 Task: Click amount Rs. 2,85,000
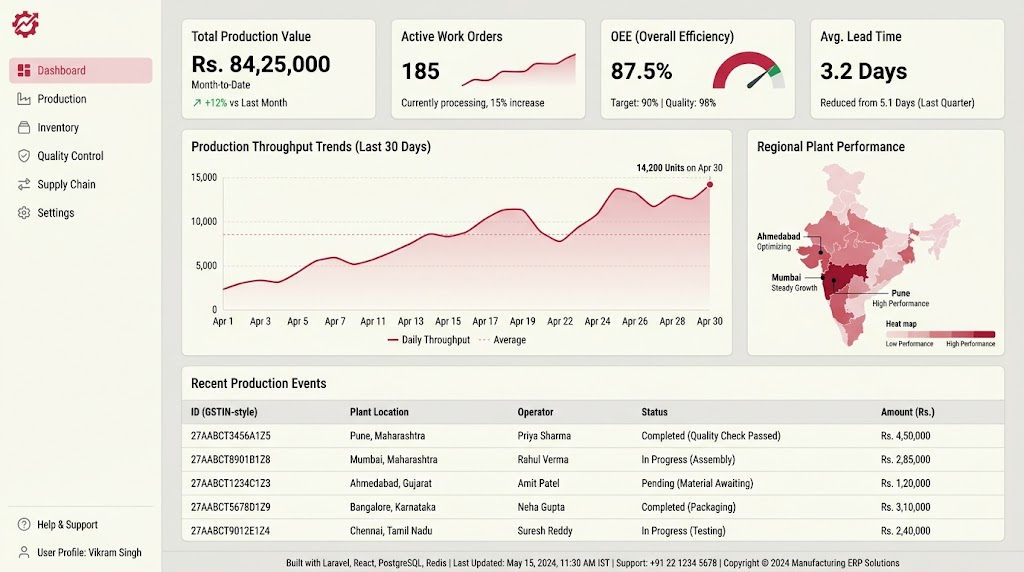coord(905,460)
